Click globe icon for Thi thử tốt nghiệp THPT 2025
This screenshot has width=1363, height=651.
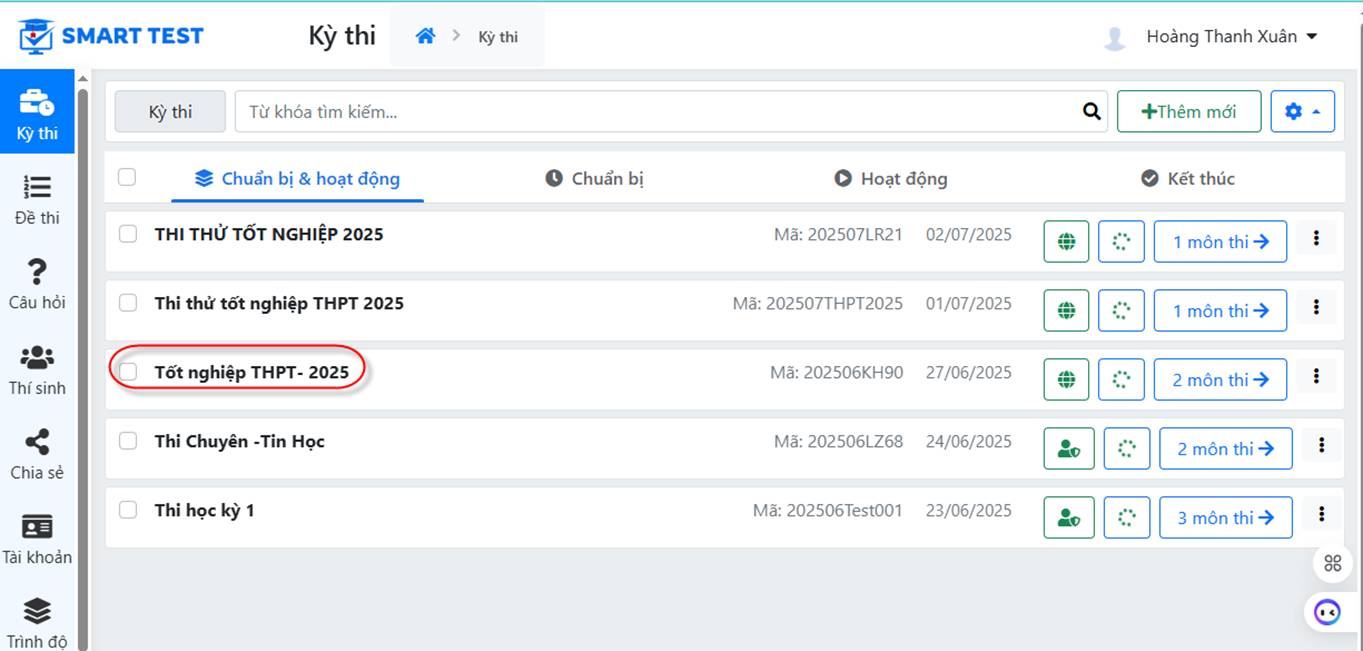click(x=1066, y=311)
